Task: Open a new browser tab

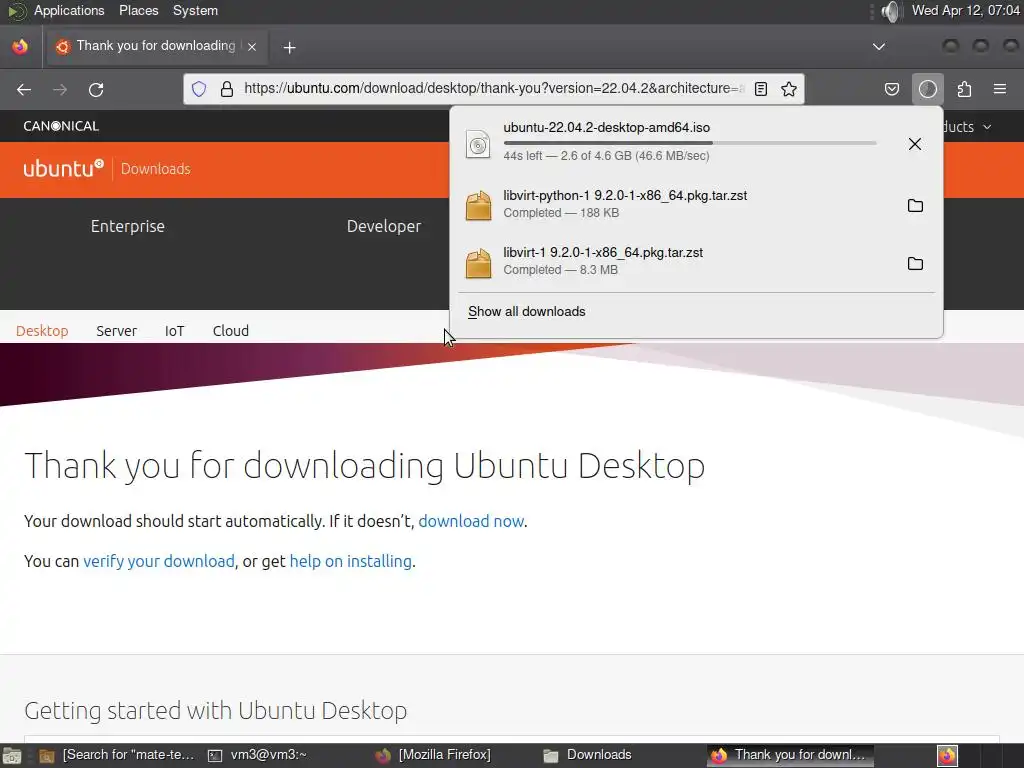Action: coord(289,47)
